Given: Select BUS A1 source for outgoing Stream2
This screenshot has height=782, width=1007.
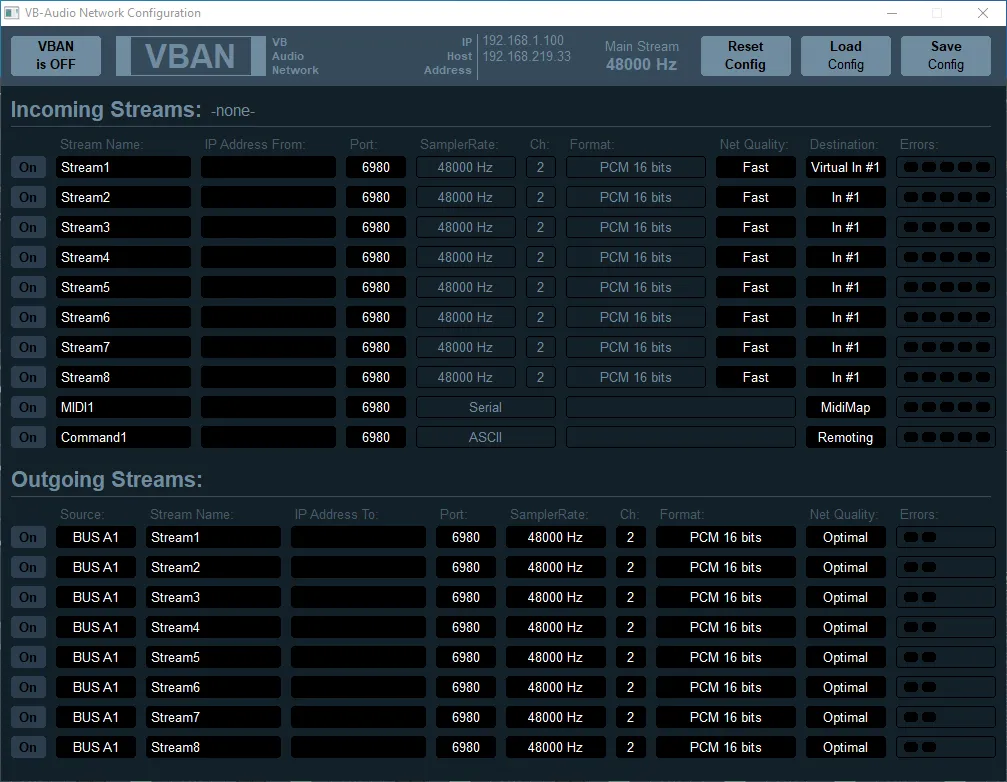Looking at the screenshot, I should [95, 567].
